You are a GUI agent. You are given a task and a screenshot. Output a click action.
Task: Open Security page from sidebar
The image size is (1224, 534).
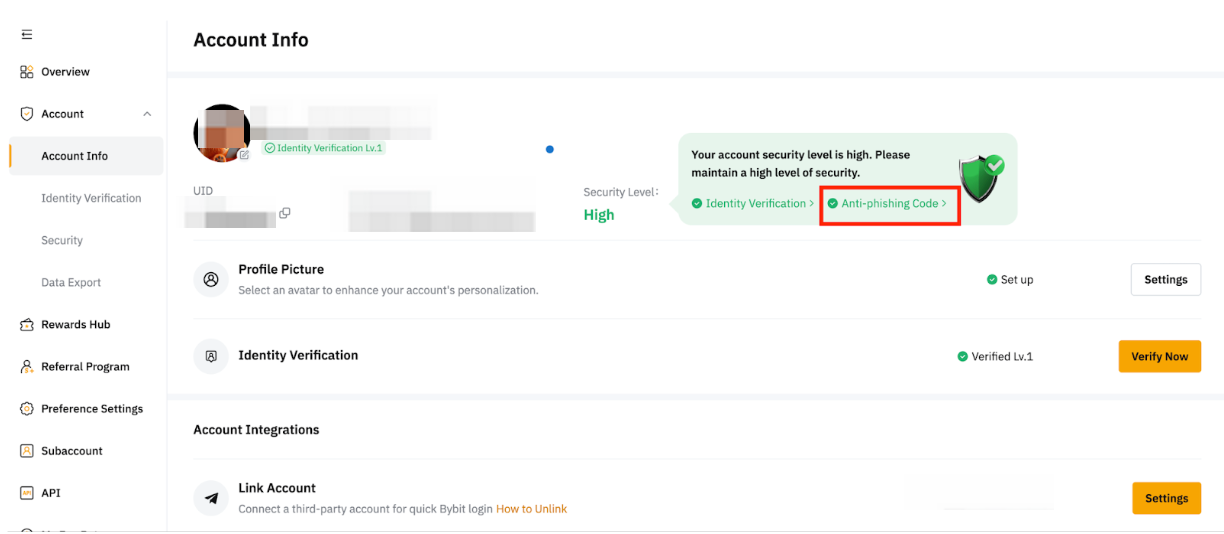point(62,240)
